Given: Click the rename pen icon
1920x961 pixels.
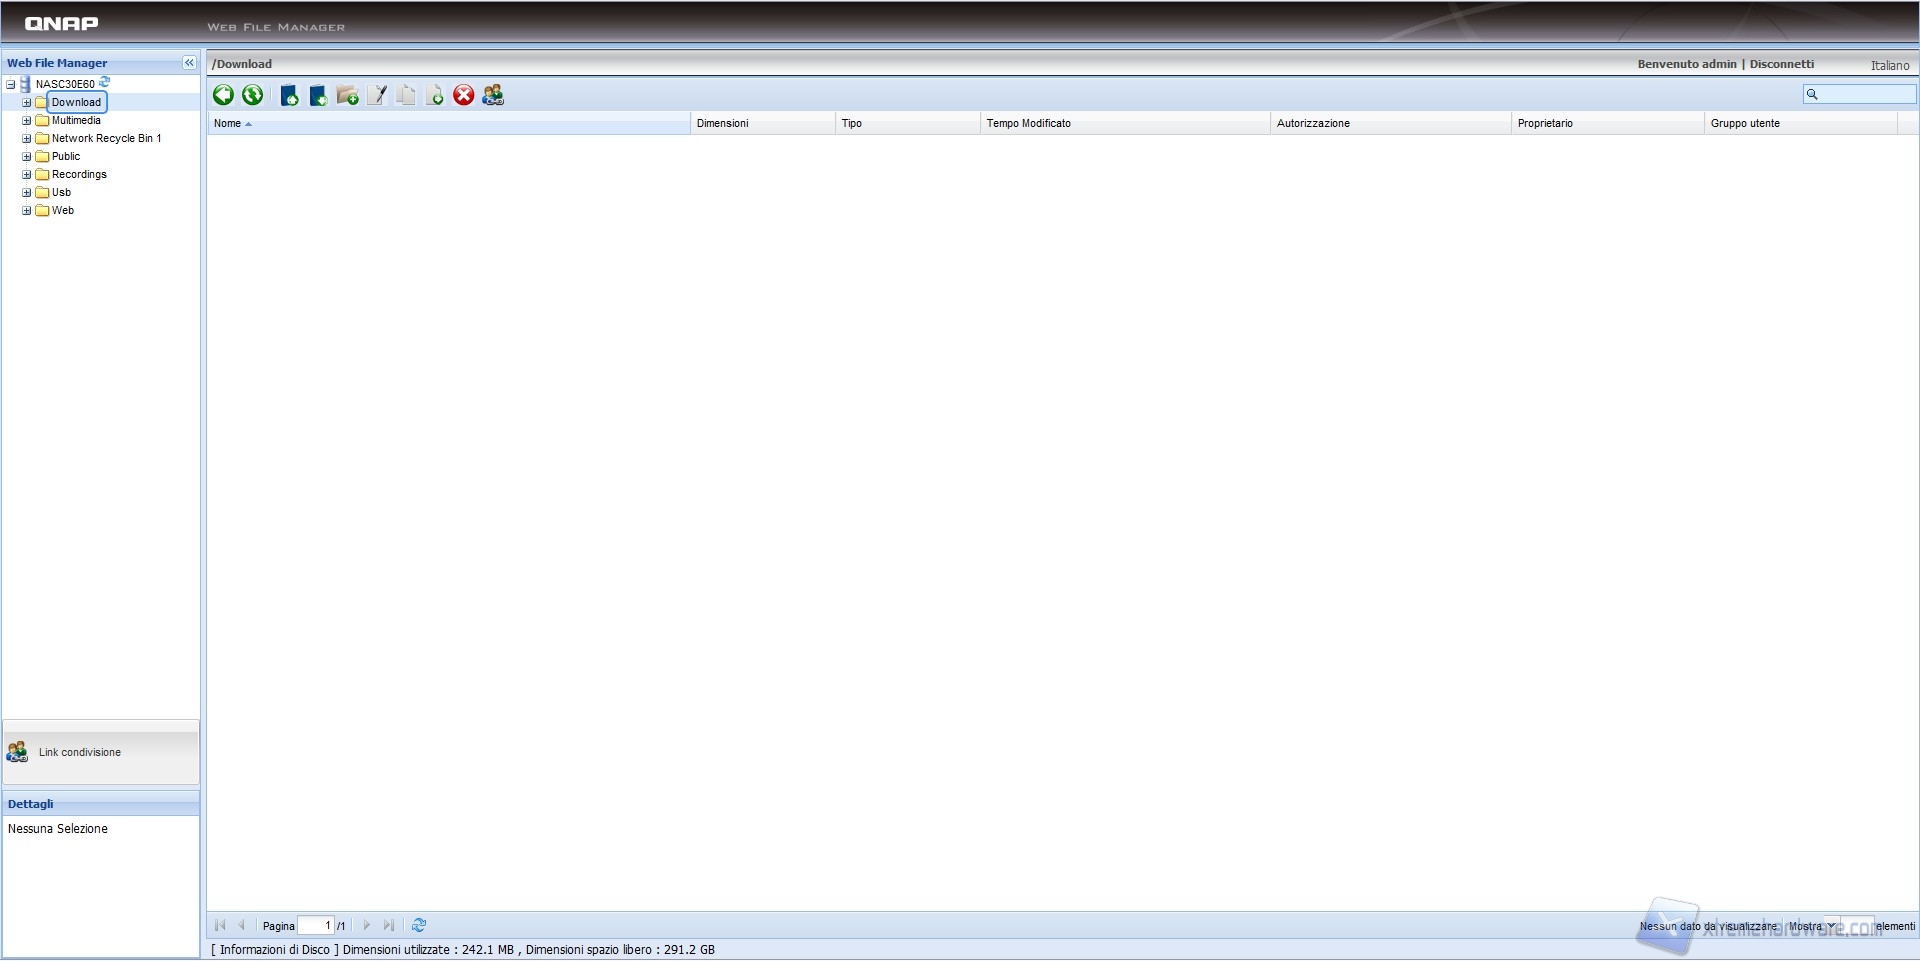Looking at the screenshot, I should [x=377, y=96].
